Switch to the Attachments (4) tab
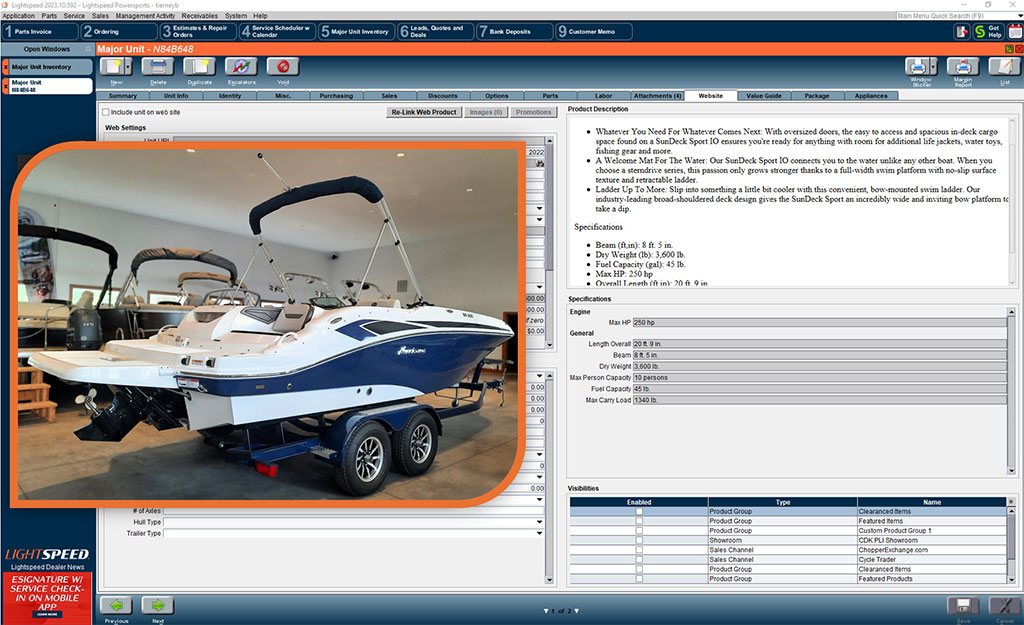The image size is (1024, 625). (657, 96)
